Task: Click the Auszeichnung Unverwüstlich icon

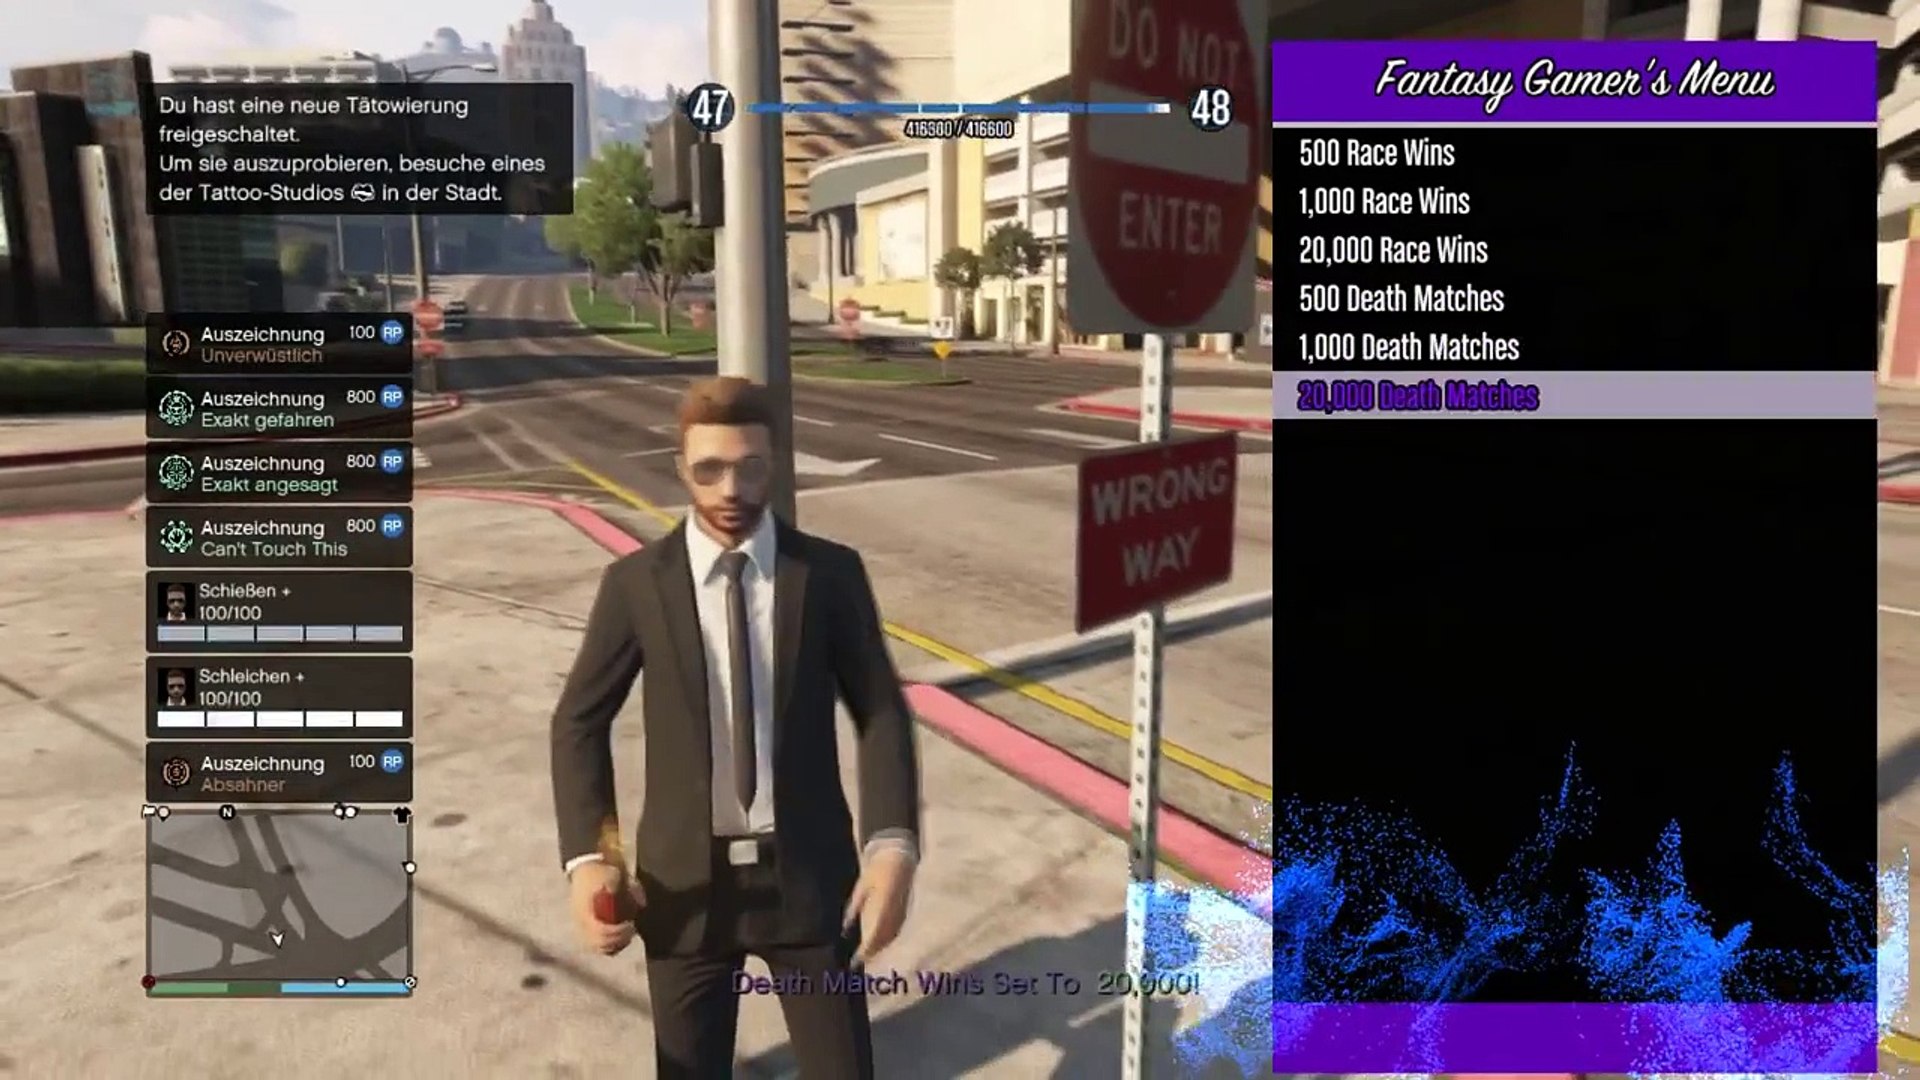Action: pyautogui.click(x=175, y=344)
